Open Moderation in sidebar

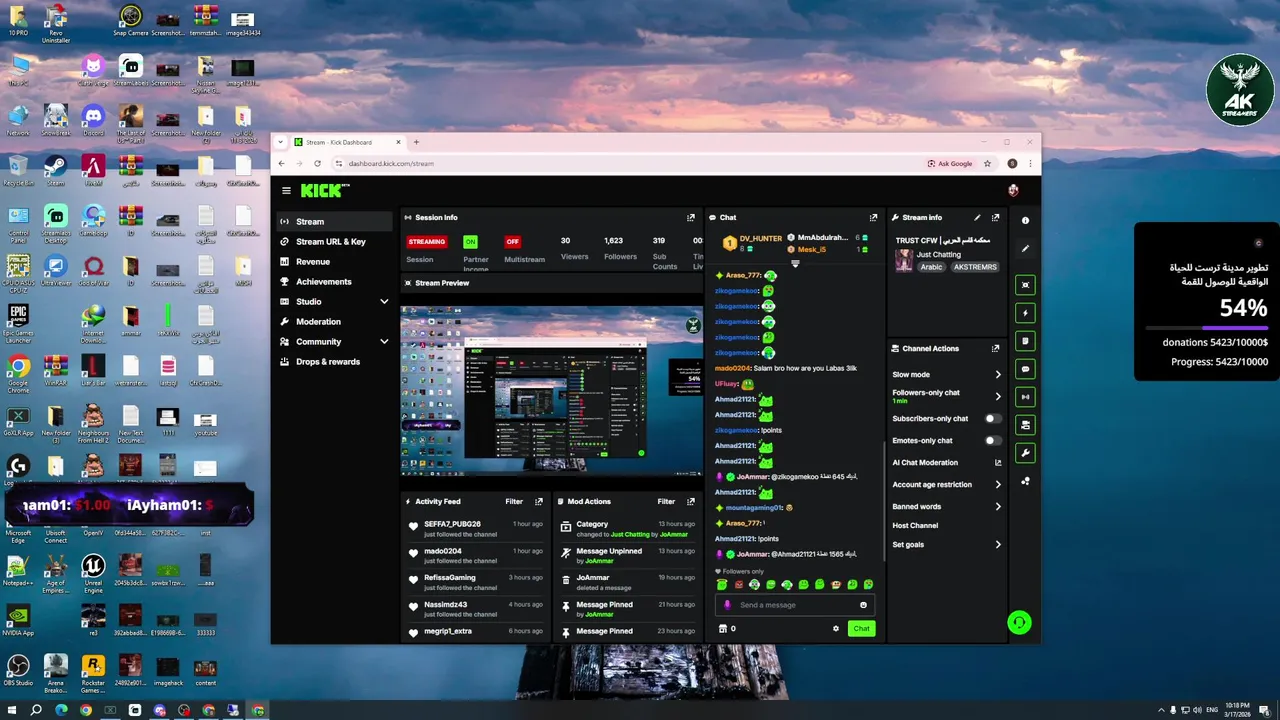(334, 322)
